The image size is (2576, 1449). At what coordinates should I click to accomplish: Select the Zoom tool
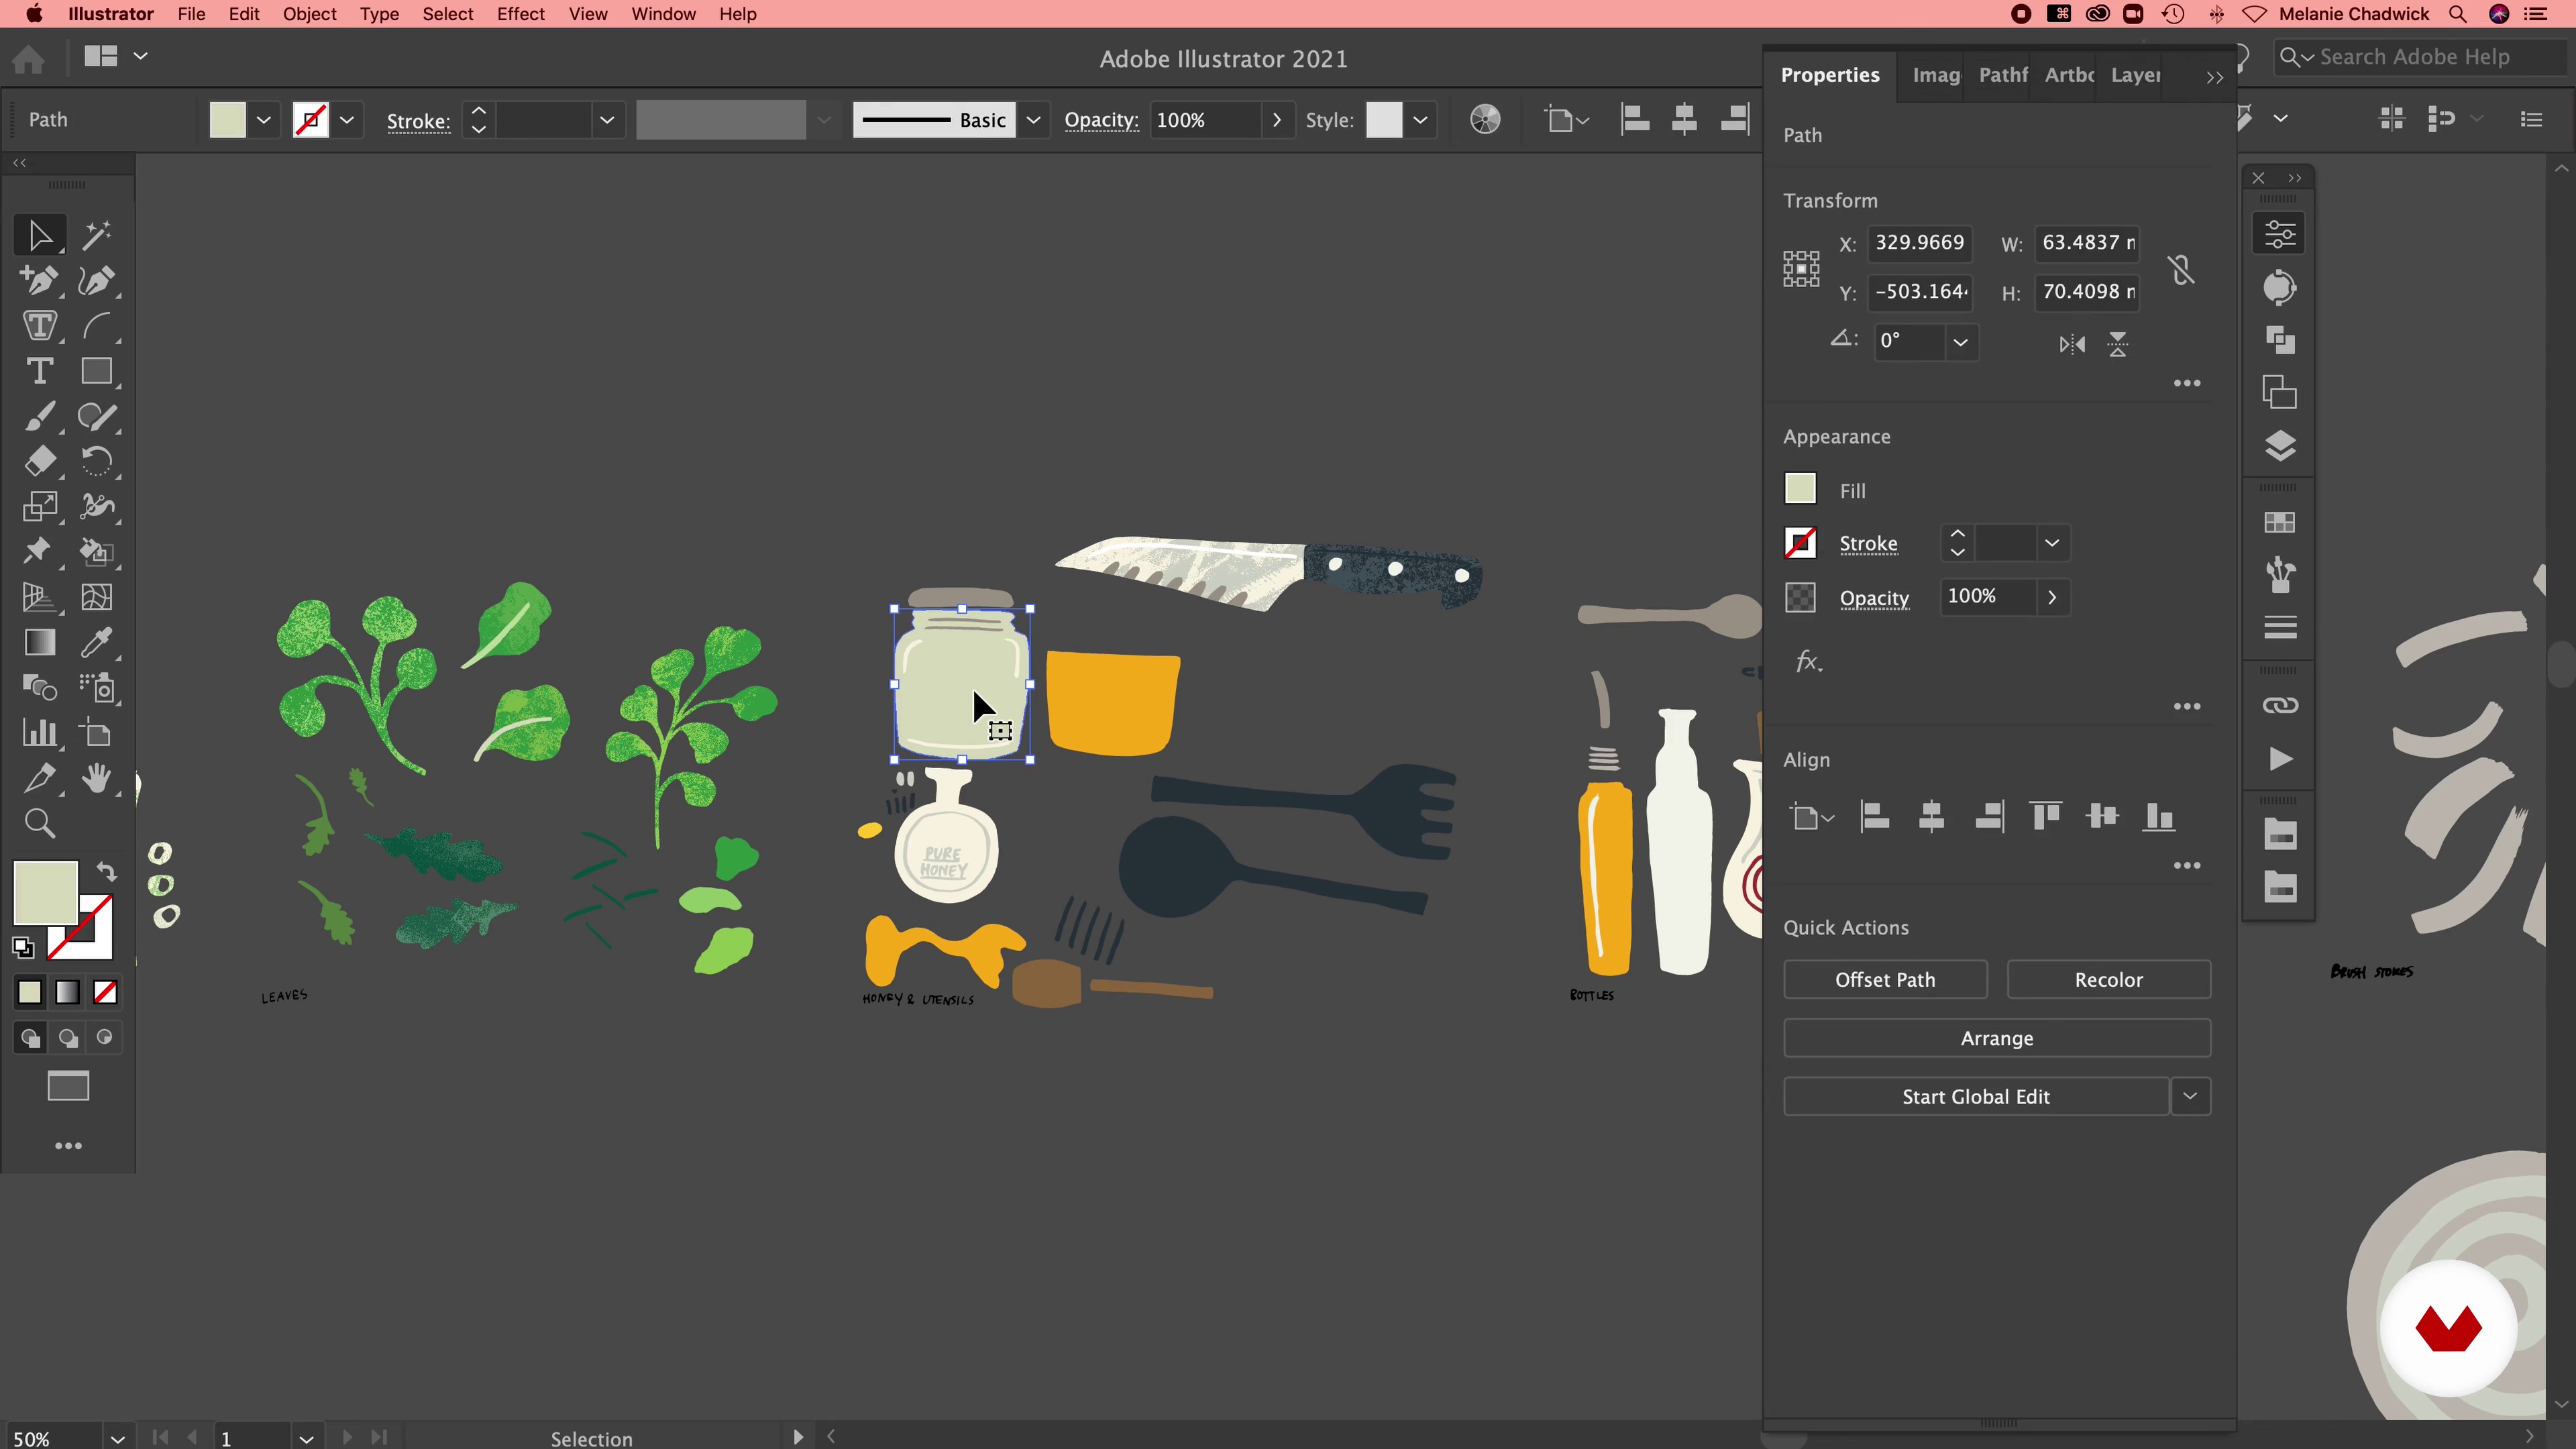[39, 823]
